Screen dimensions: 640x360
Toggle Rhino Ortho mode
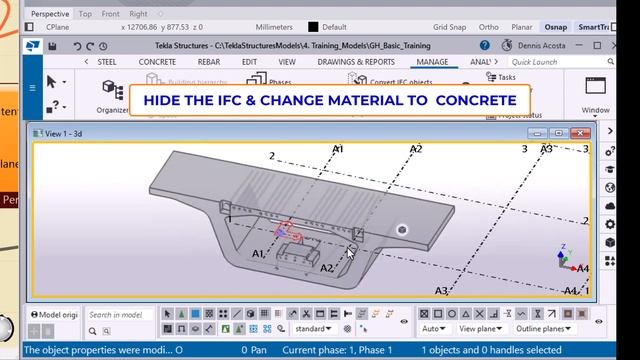[x=489, y=27]
